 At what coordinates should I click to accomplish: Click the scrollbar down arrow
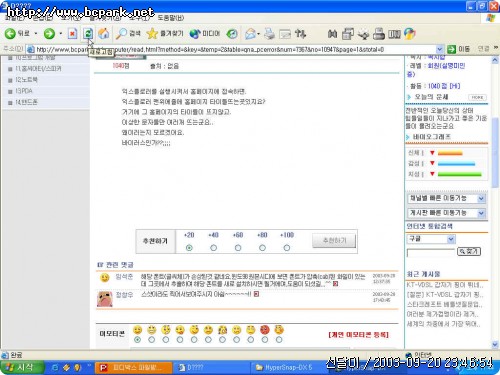[x=495, y=344]
